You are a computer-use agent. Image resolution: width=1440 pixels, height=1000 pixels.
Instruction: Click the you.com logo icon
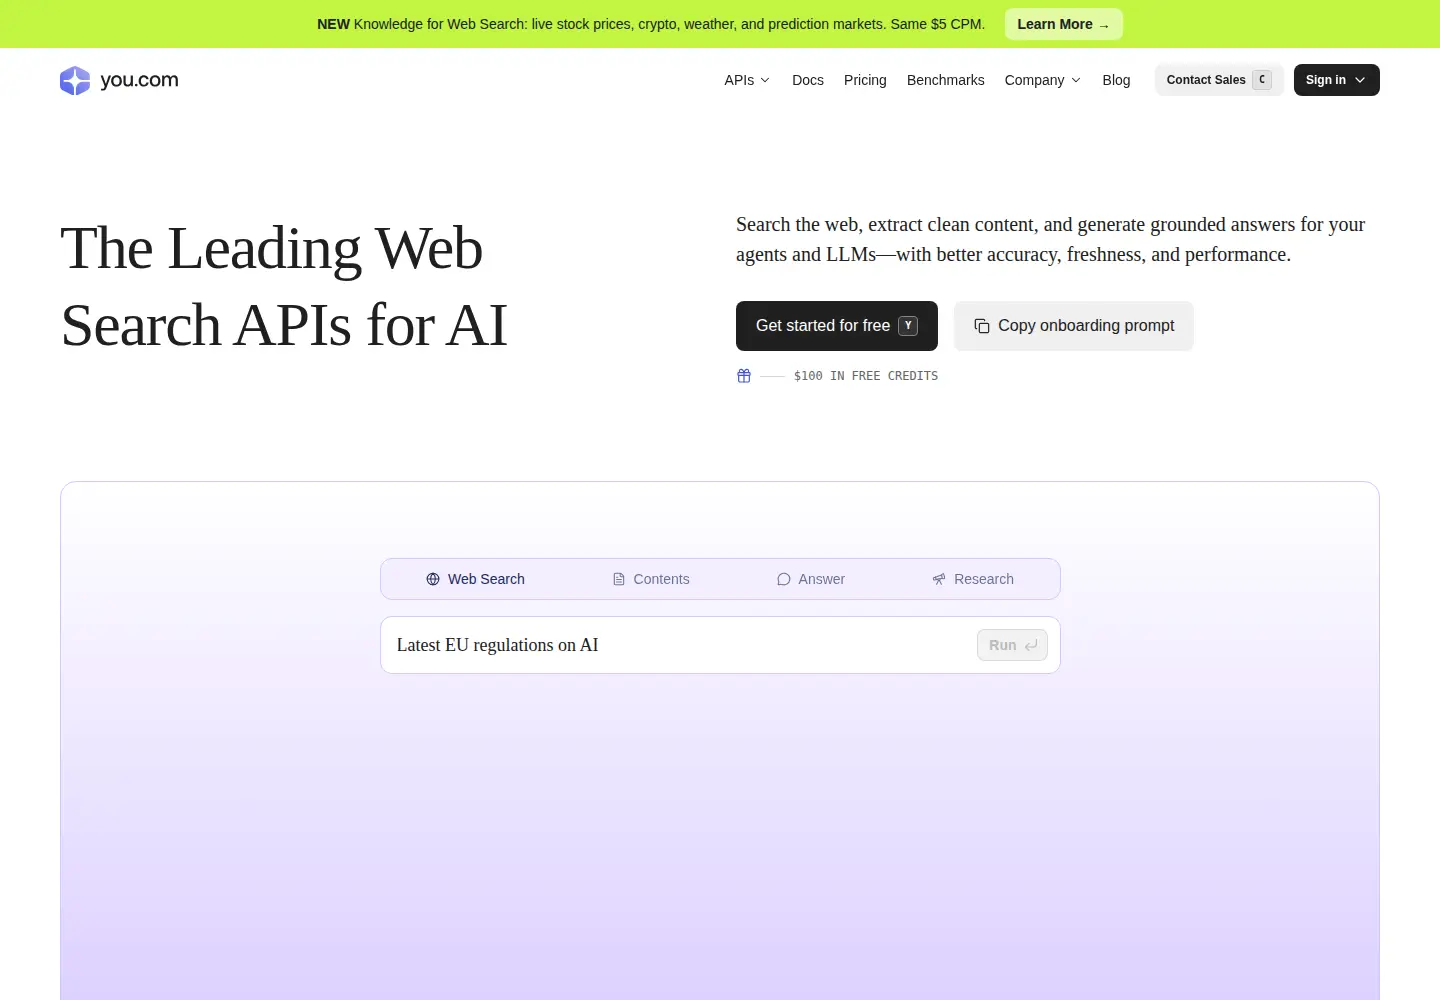tap(75, 80)
